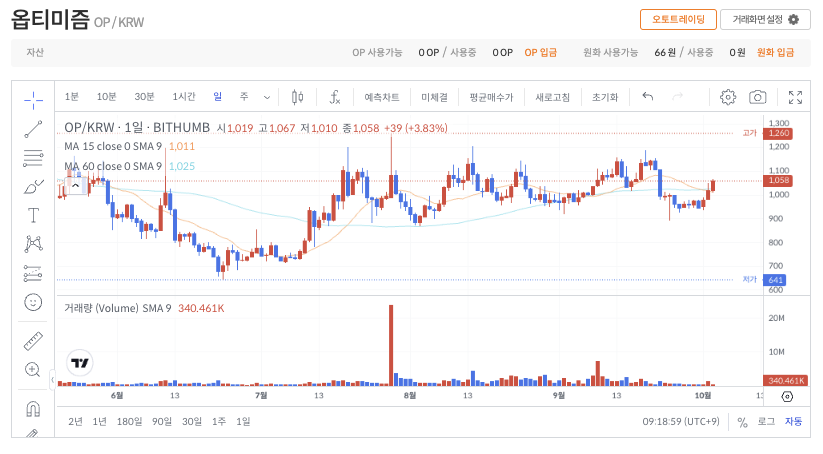This screenshot has width=823, height=454.
Task: Select the ruler measure tool
Action: (x=33, y=340)
